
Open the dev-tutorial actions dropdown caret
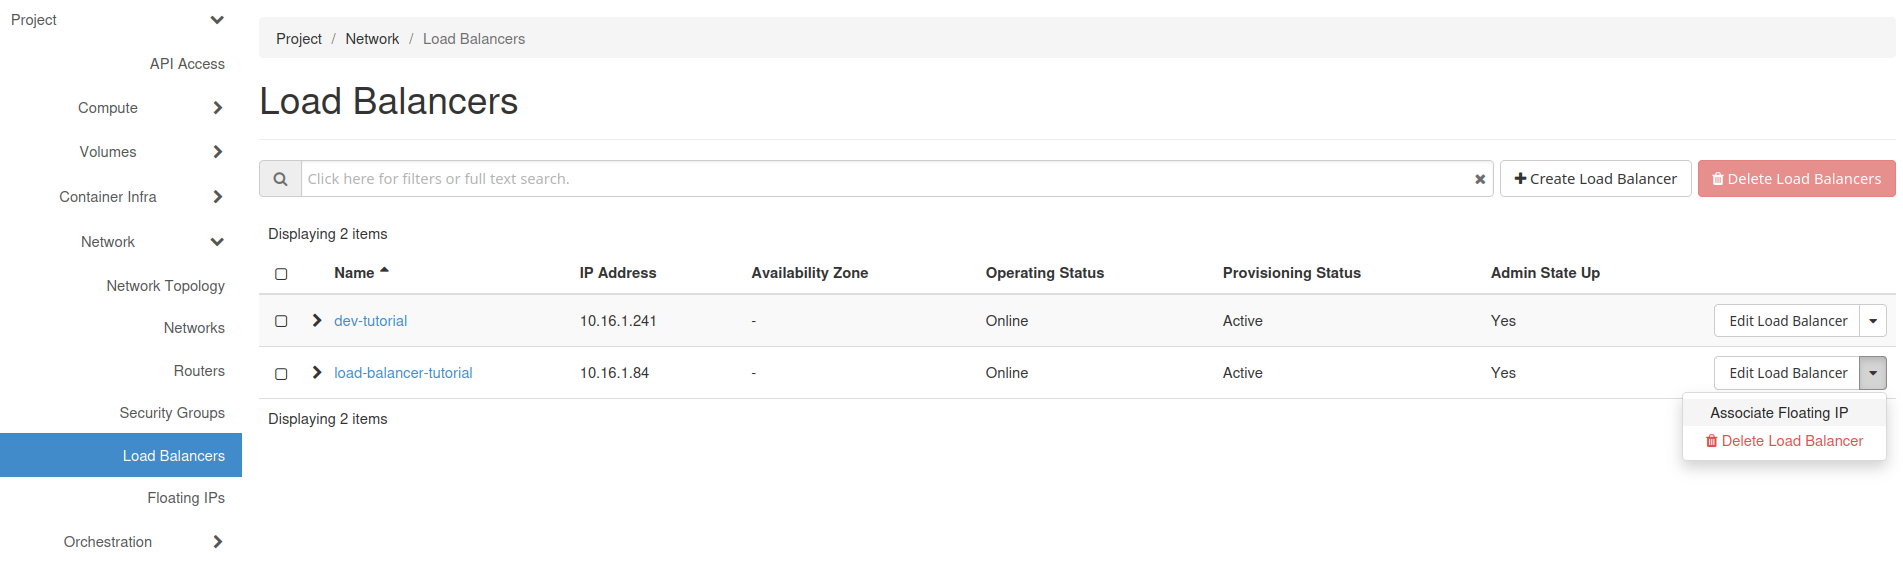pyautogui.click(x=1873, y=321)
